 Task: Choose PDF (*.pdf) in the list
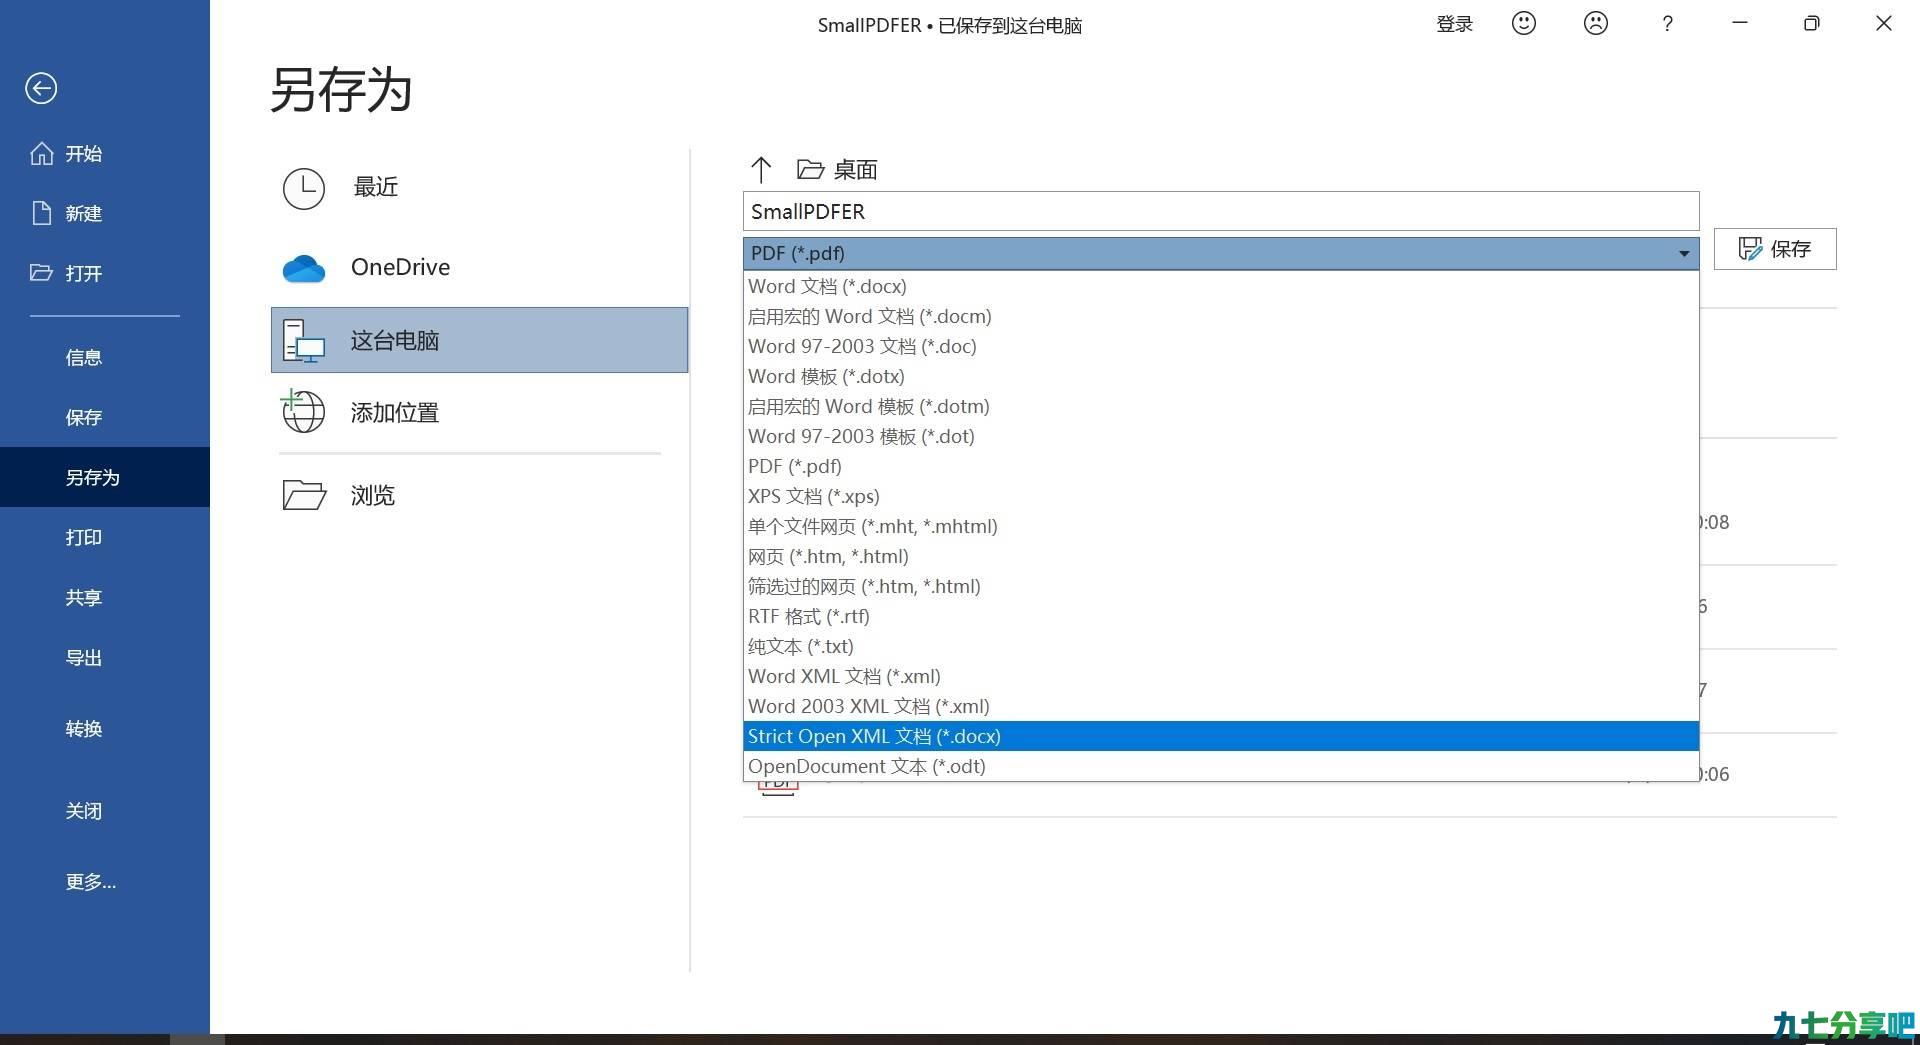[x=1221, y=466]
